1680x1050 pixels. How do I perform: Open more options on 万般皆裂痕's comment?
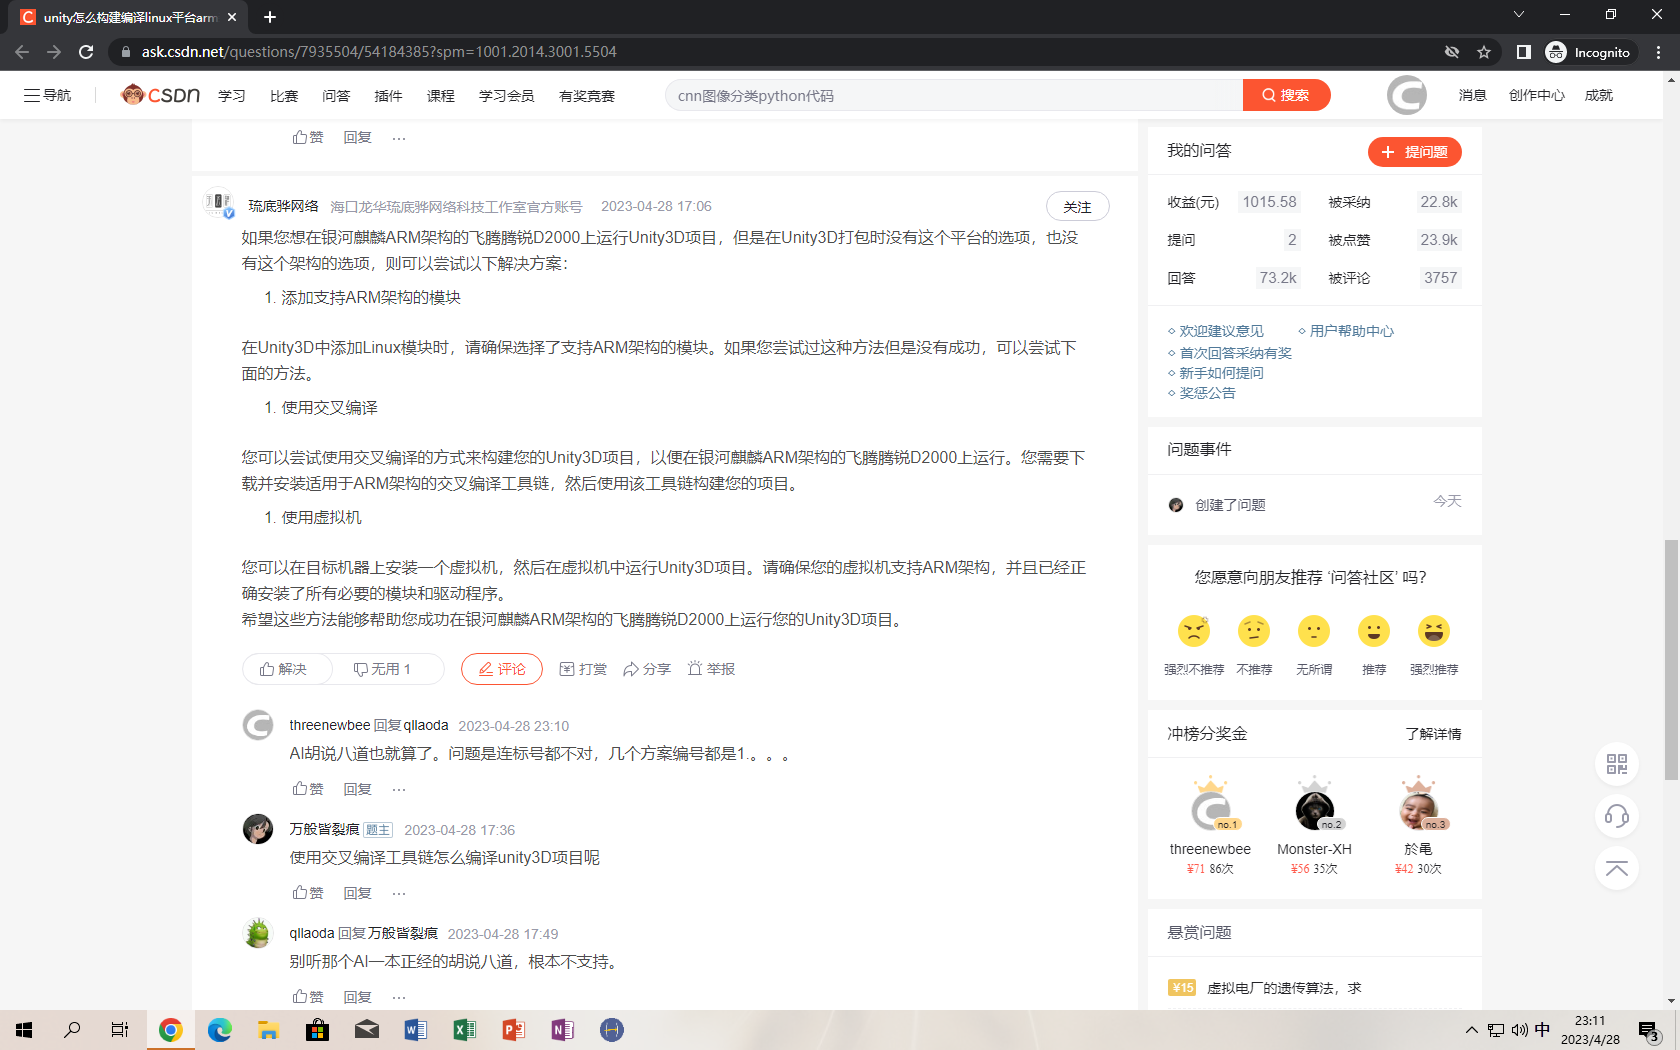(x=399, y=893)
